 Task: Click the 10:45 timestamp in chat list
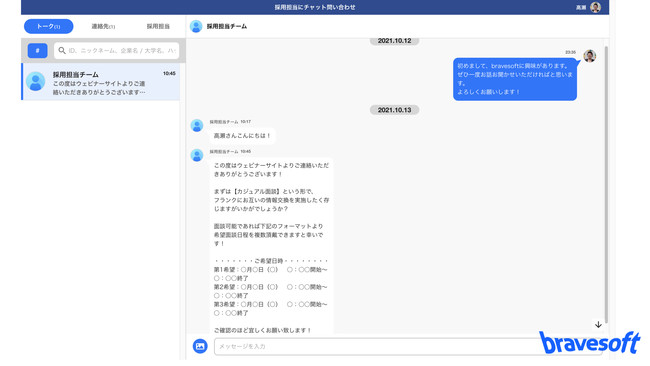(x=169, y=73)
